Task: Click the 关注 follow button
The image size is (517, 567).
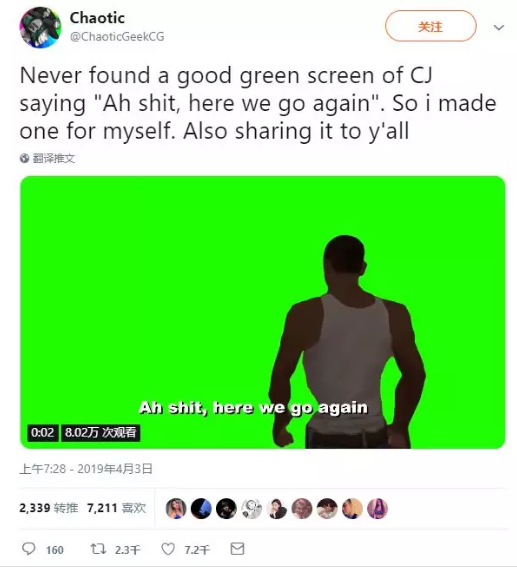Action: [431, 26]
